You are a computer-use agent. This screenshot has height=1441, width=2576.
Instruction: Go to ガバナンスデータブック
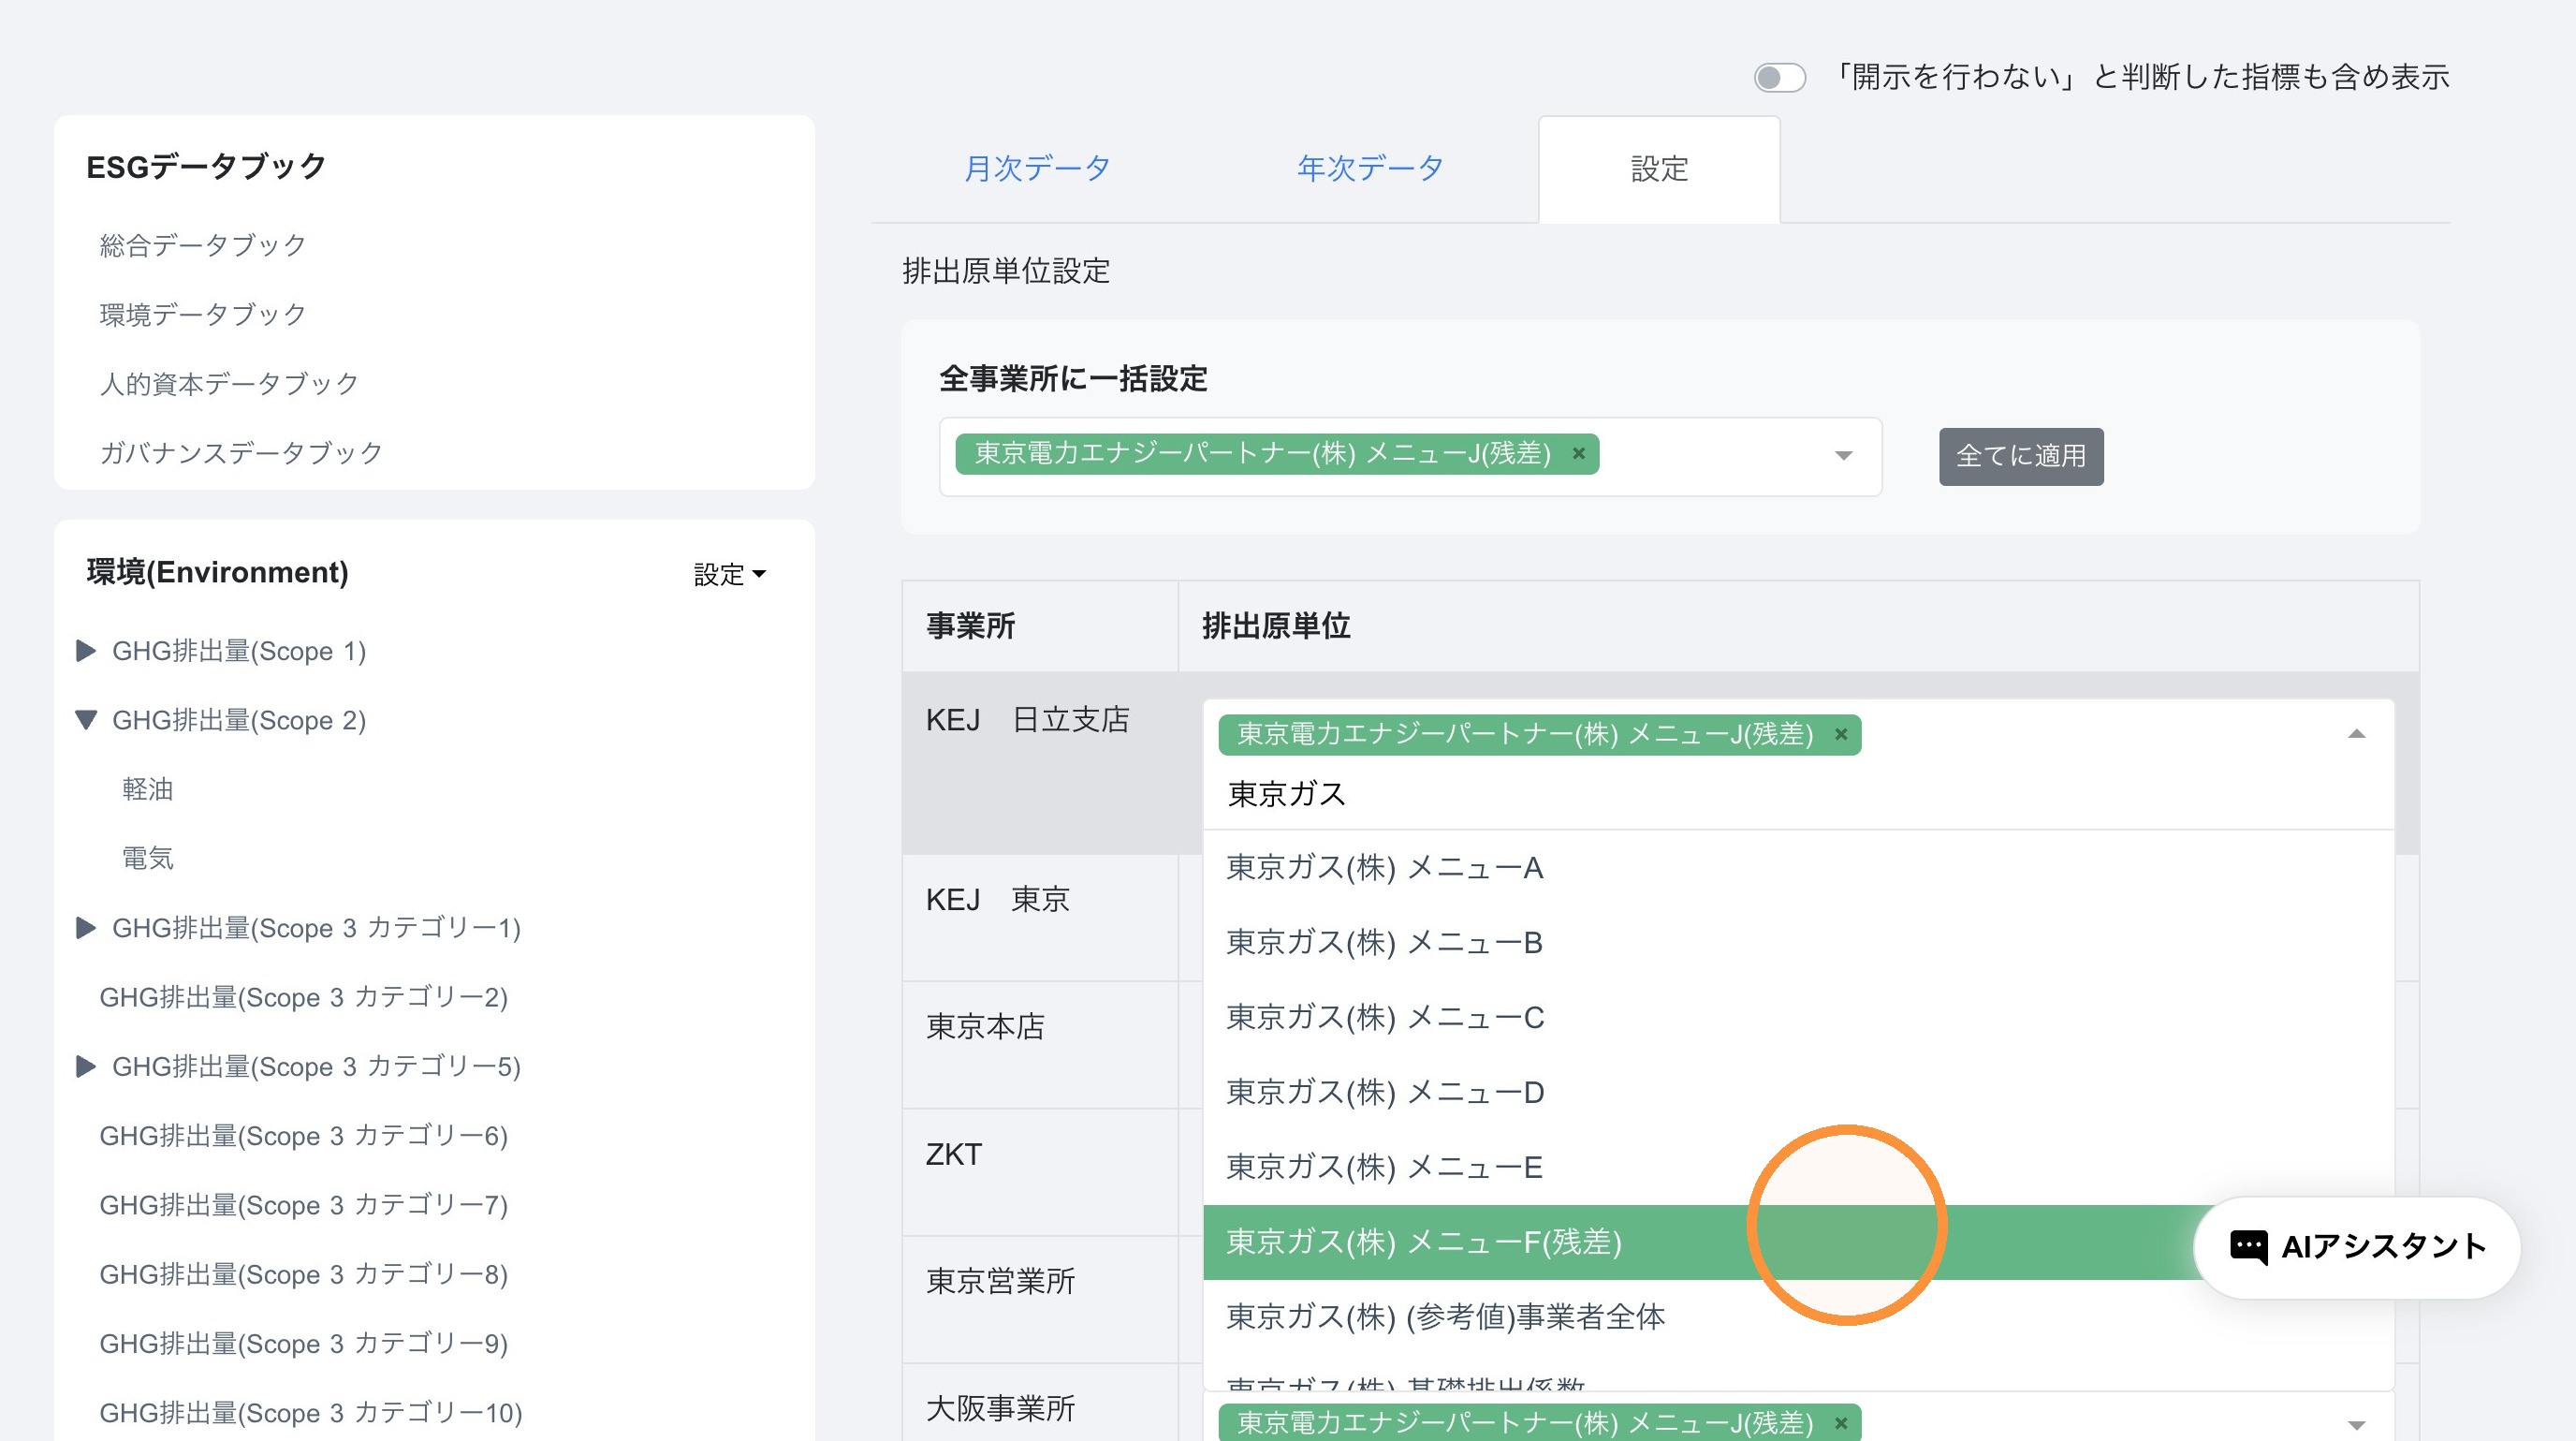coord(241,452)
